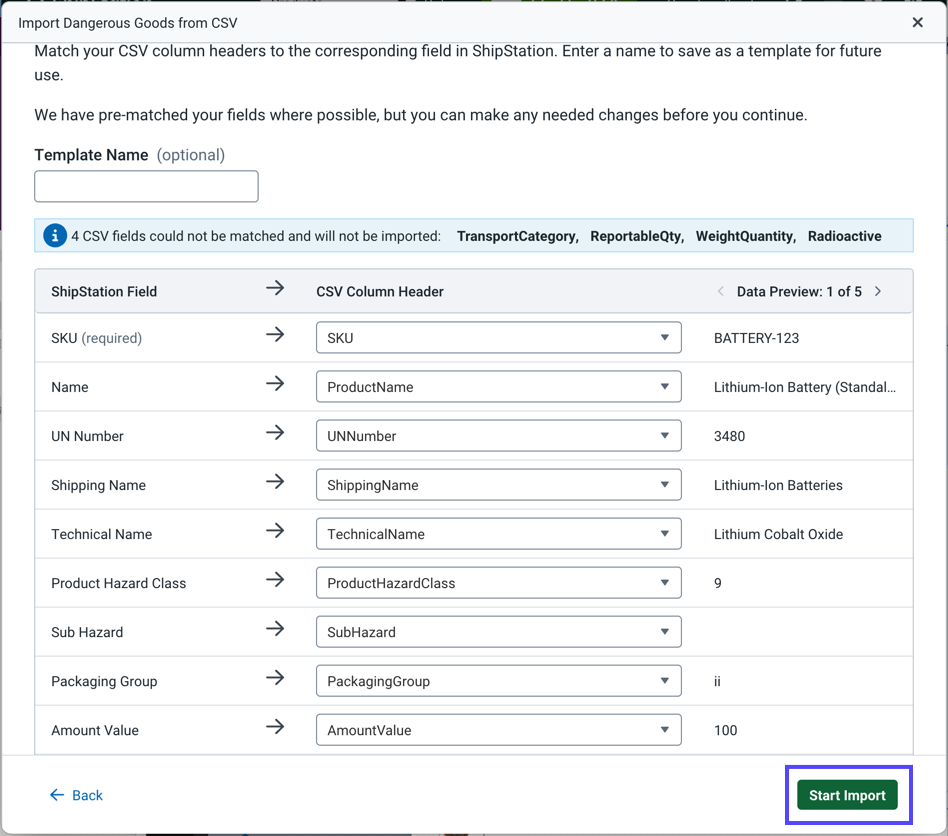
Task: Click the arrow beside UN Number
Action: (275, 432)
